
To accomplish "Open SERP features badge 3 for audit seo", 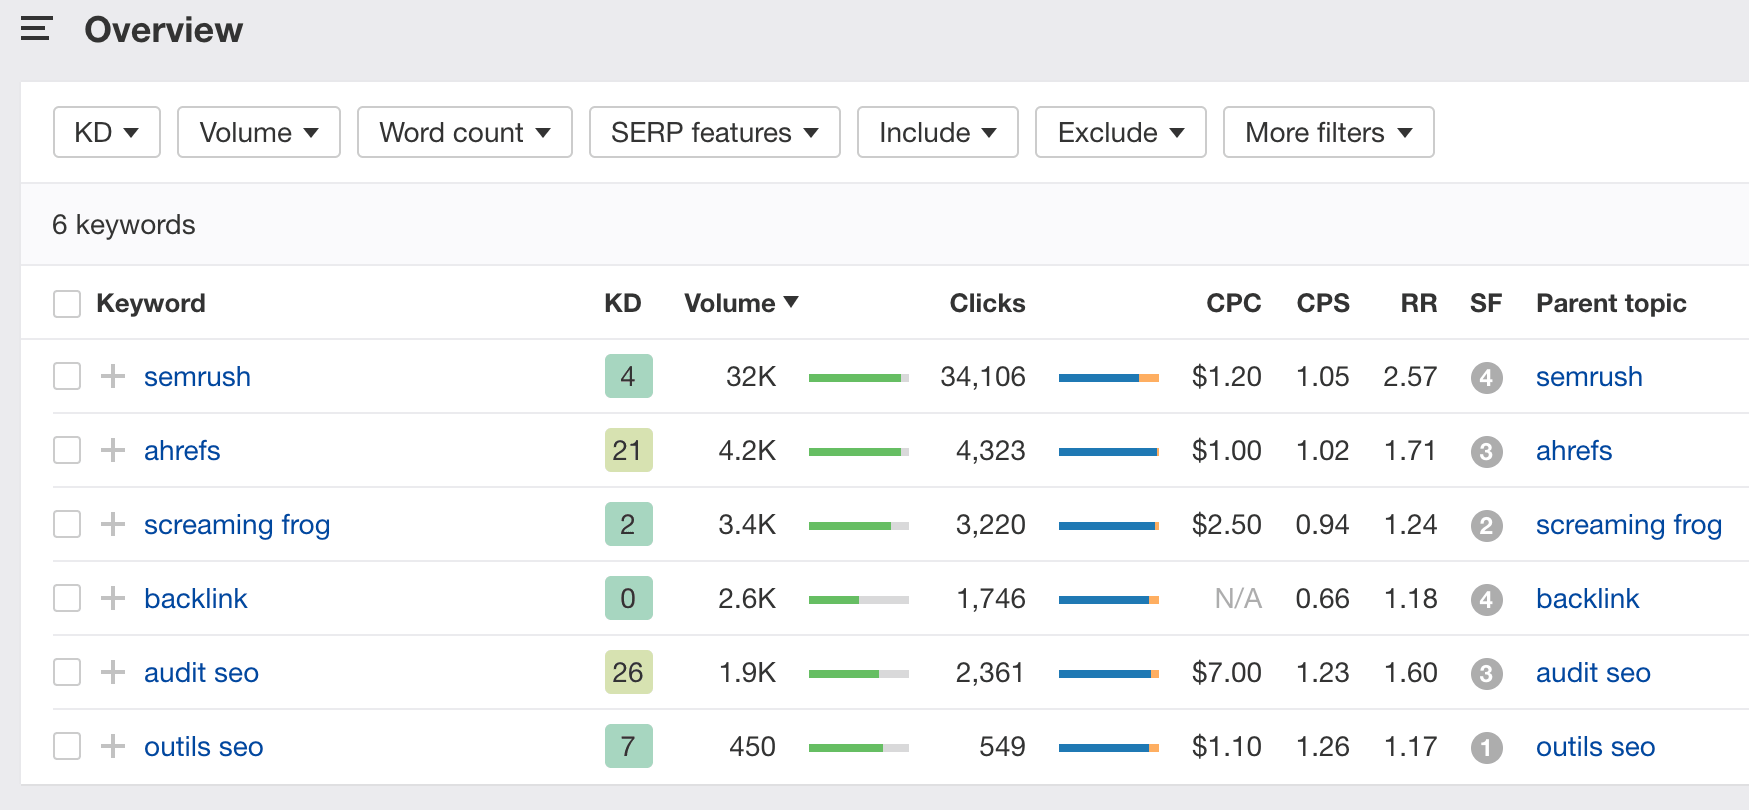I will tap(1486, 674).
